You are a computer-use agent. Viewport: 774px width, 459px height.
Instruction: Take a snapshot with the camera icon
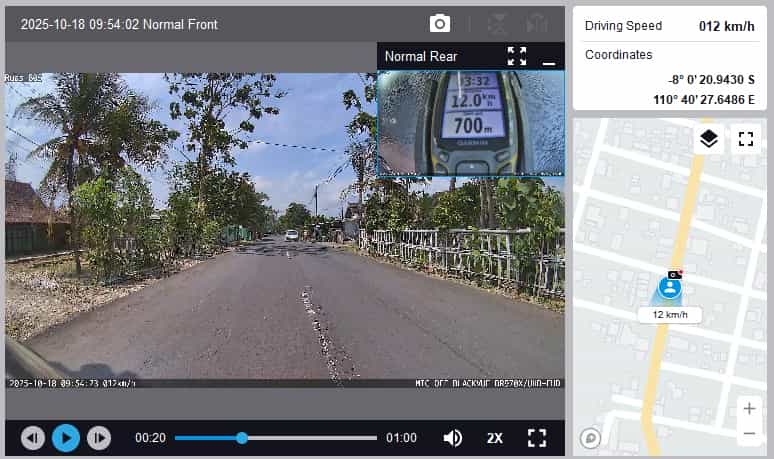pyautogui.click(x=440, y=24)
